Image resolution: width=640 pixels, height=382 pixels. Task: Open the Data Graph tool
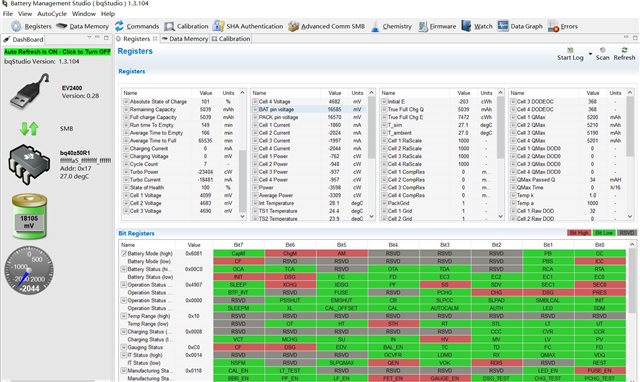click(x=520, y=26)
